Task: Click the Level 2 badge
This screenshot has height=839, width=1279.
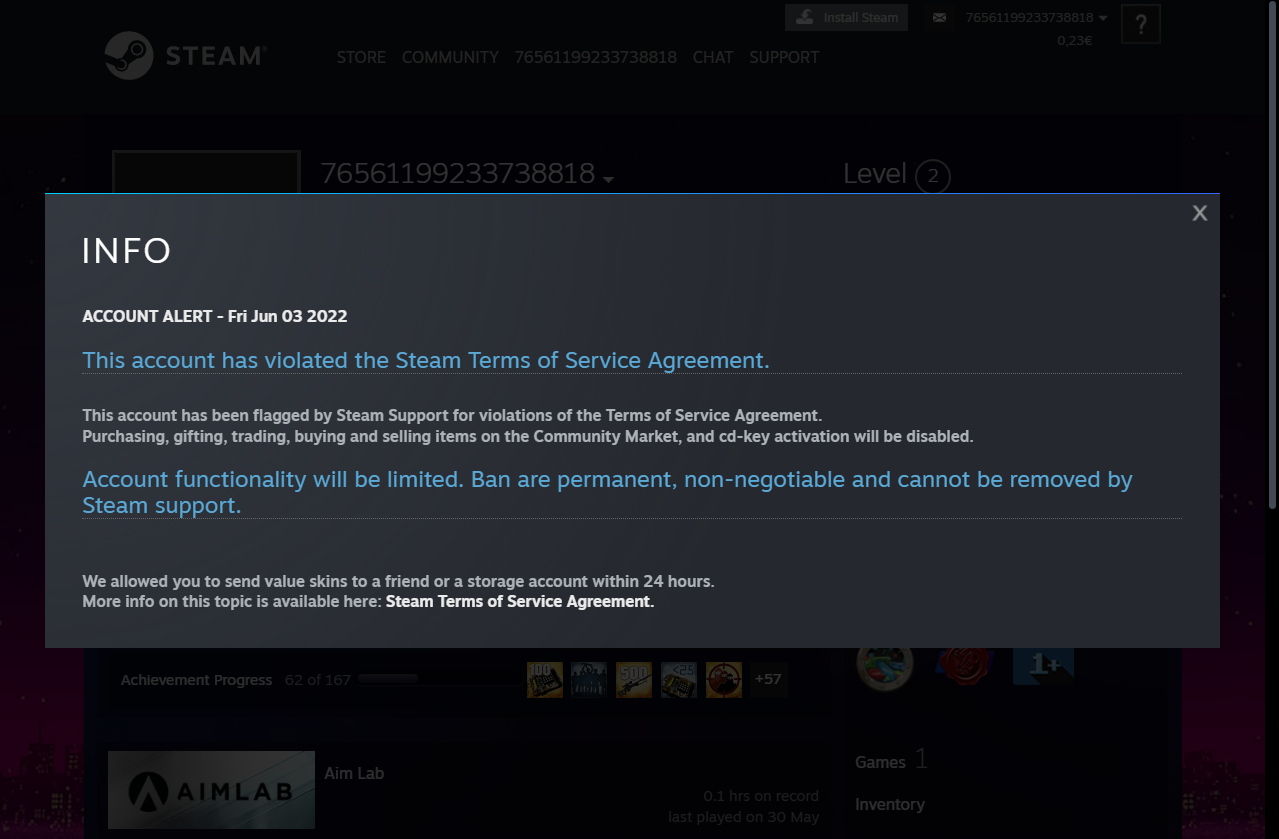Action: (932, 177)
